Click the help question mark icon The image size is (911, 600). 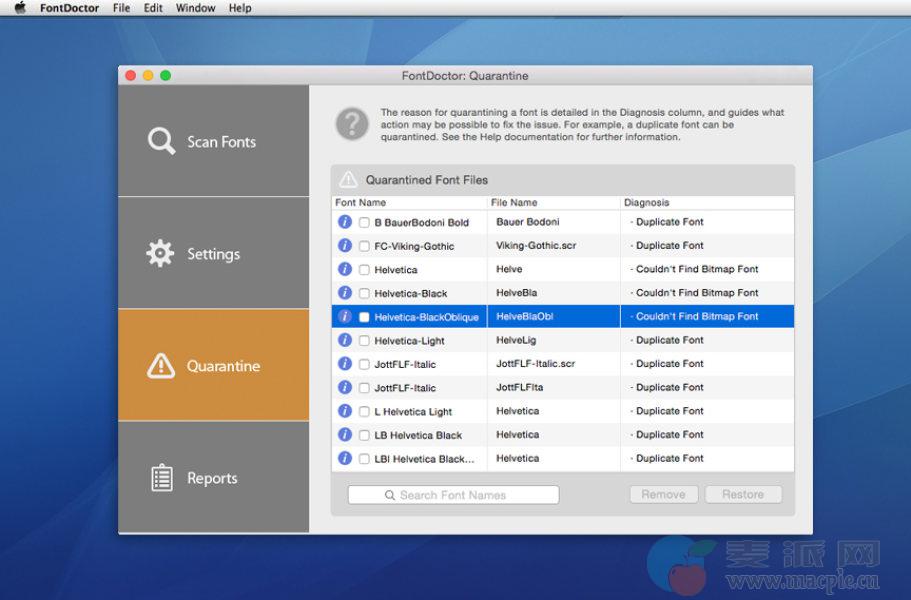point(352,125)
